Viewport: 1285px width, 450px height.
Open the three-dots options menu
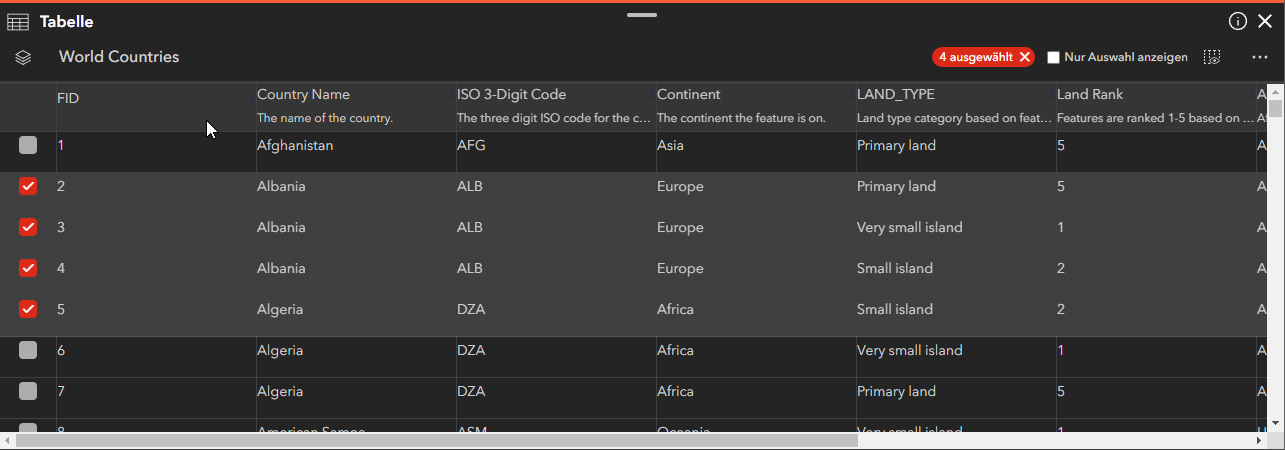pyautogui.click(x=1260, y=58)
